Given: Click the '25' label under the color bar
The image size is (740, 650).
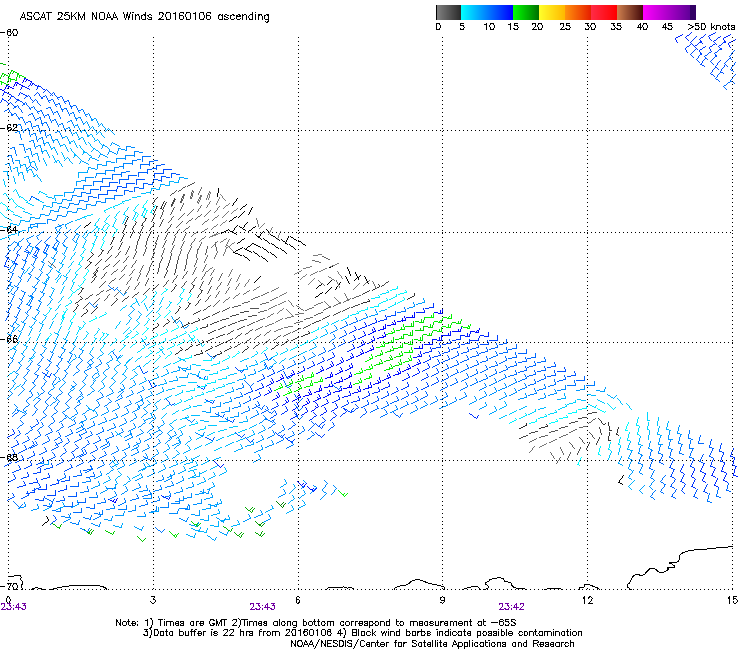Looking at the screenshot, I should coord(565,27).
